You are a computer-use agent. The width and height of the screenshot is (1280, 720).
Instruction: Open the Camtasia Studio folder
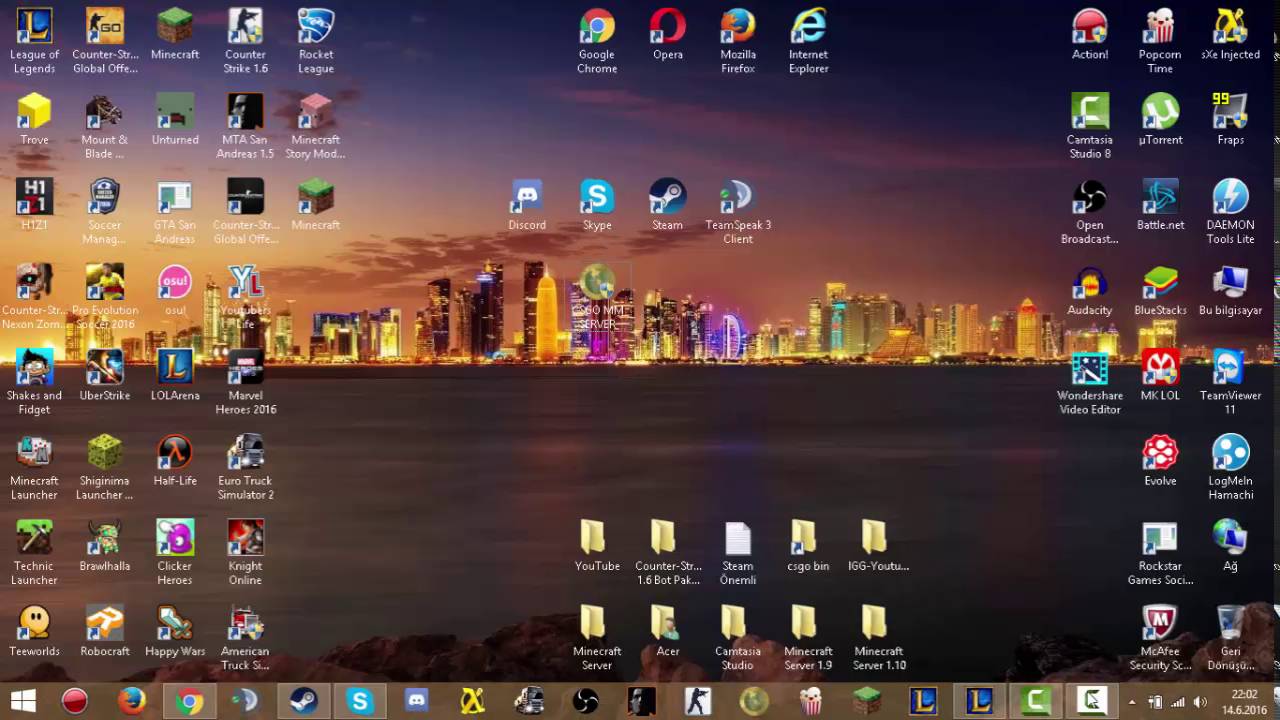pos(738,636)
